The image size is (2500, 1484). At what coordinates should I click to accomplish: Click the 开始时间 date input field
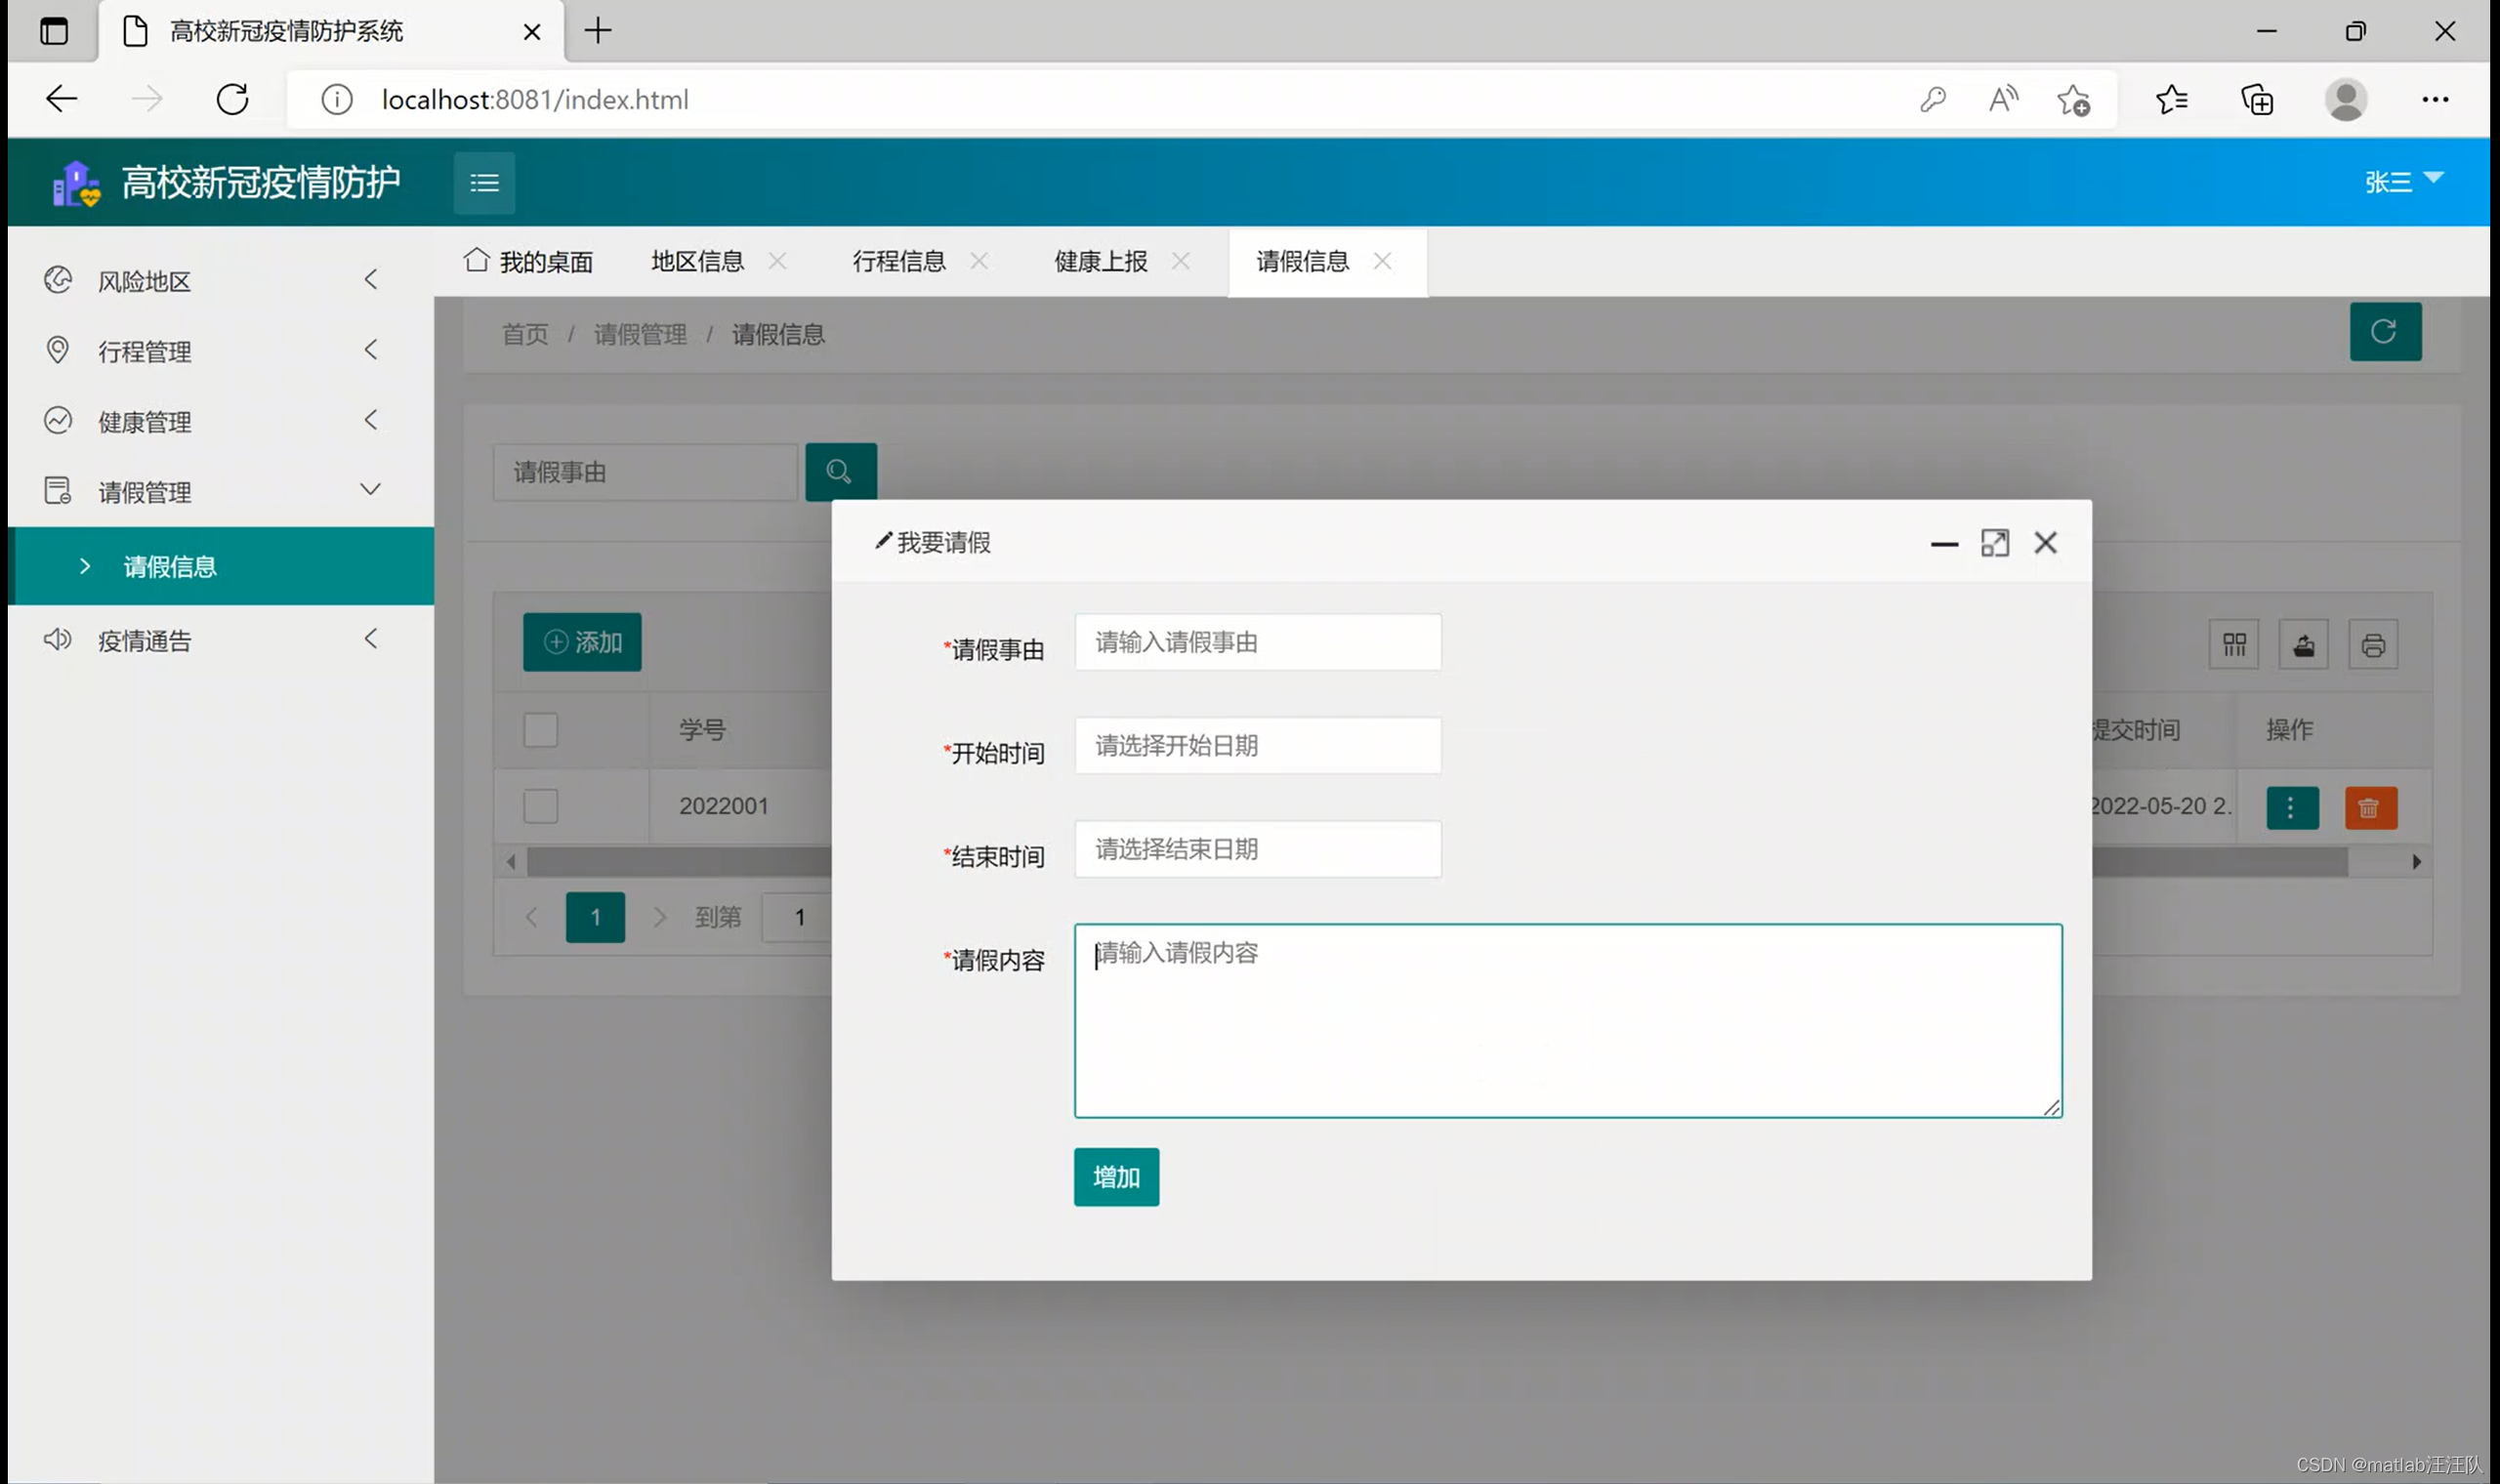tap(1257, 745)
